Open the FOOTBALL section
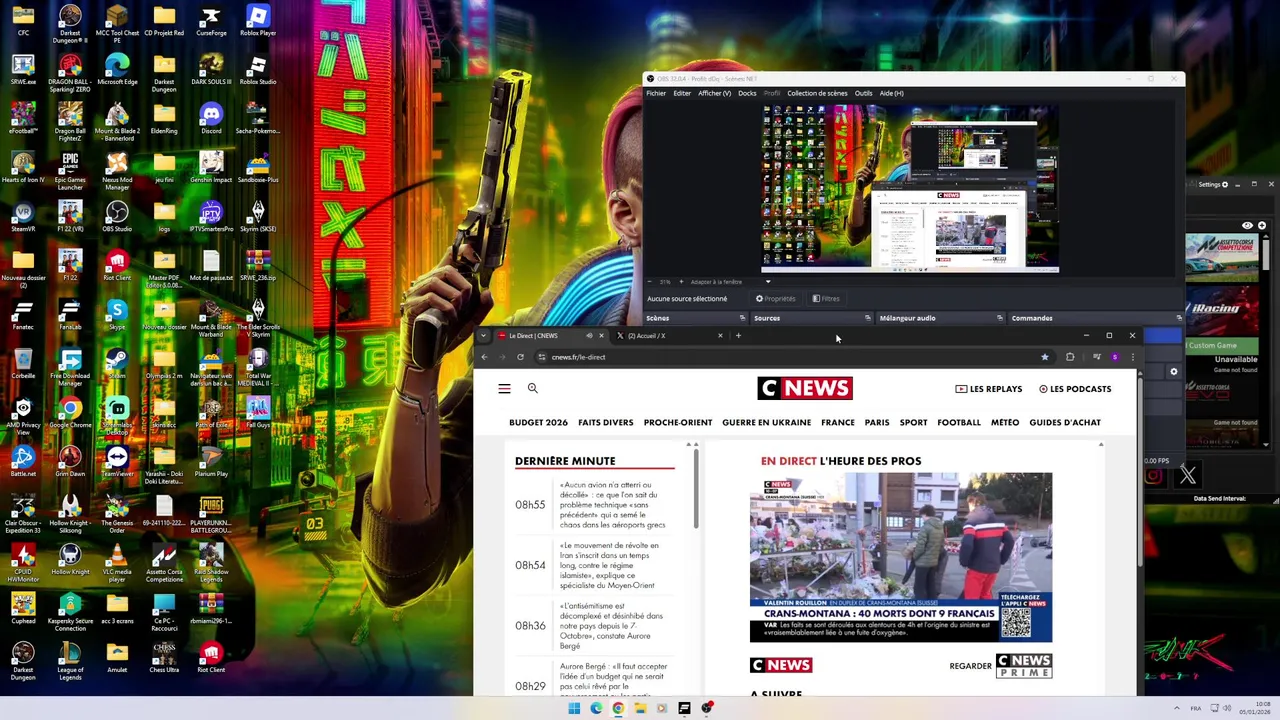Viewport: 1280px width, 720px height. (x=959, y=423)
